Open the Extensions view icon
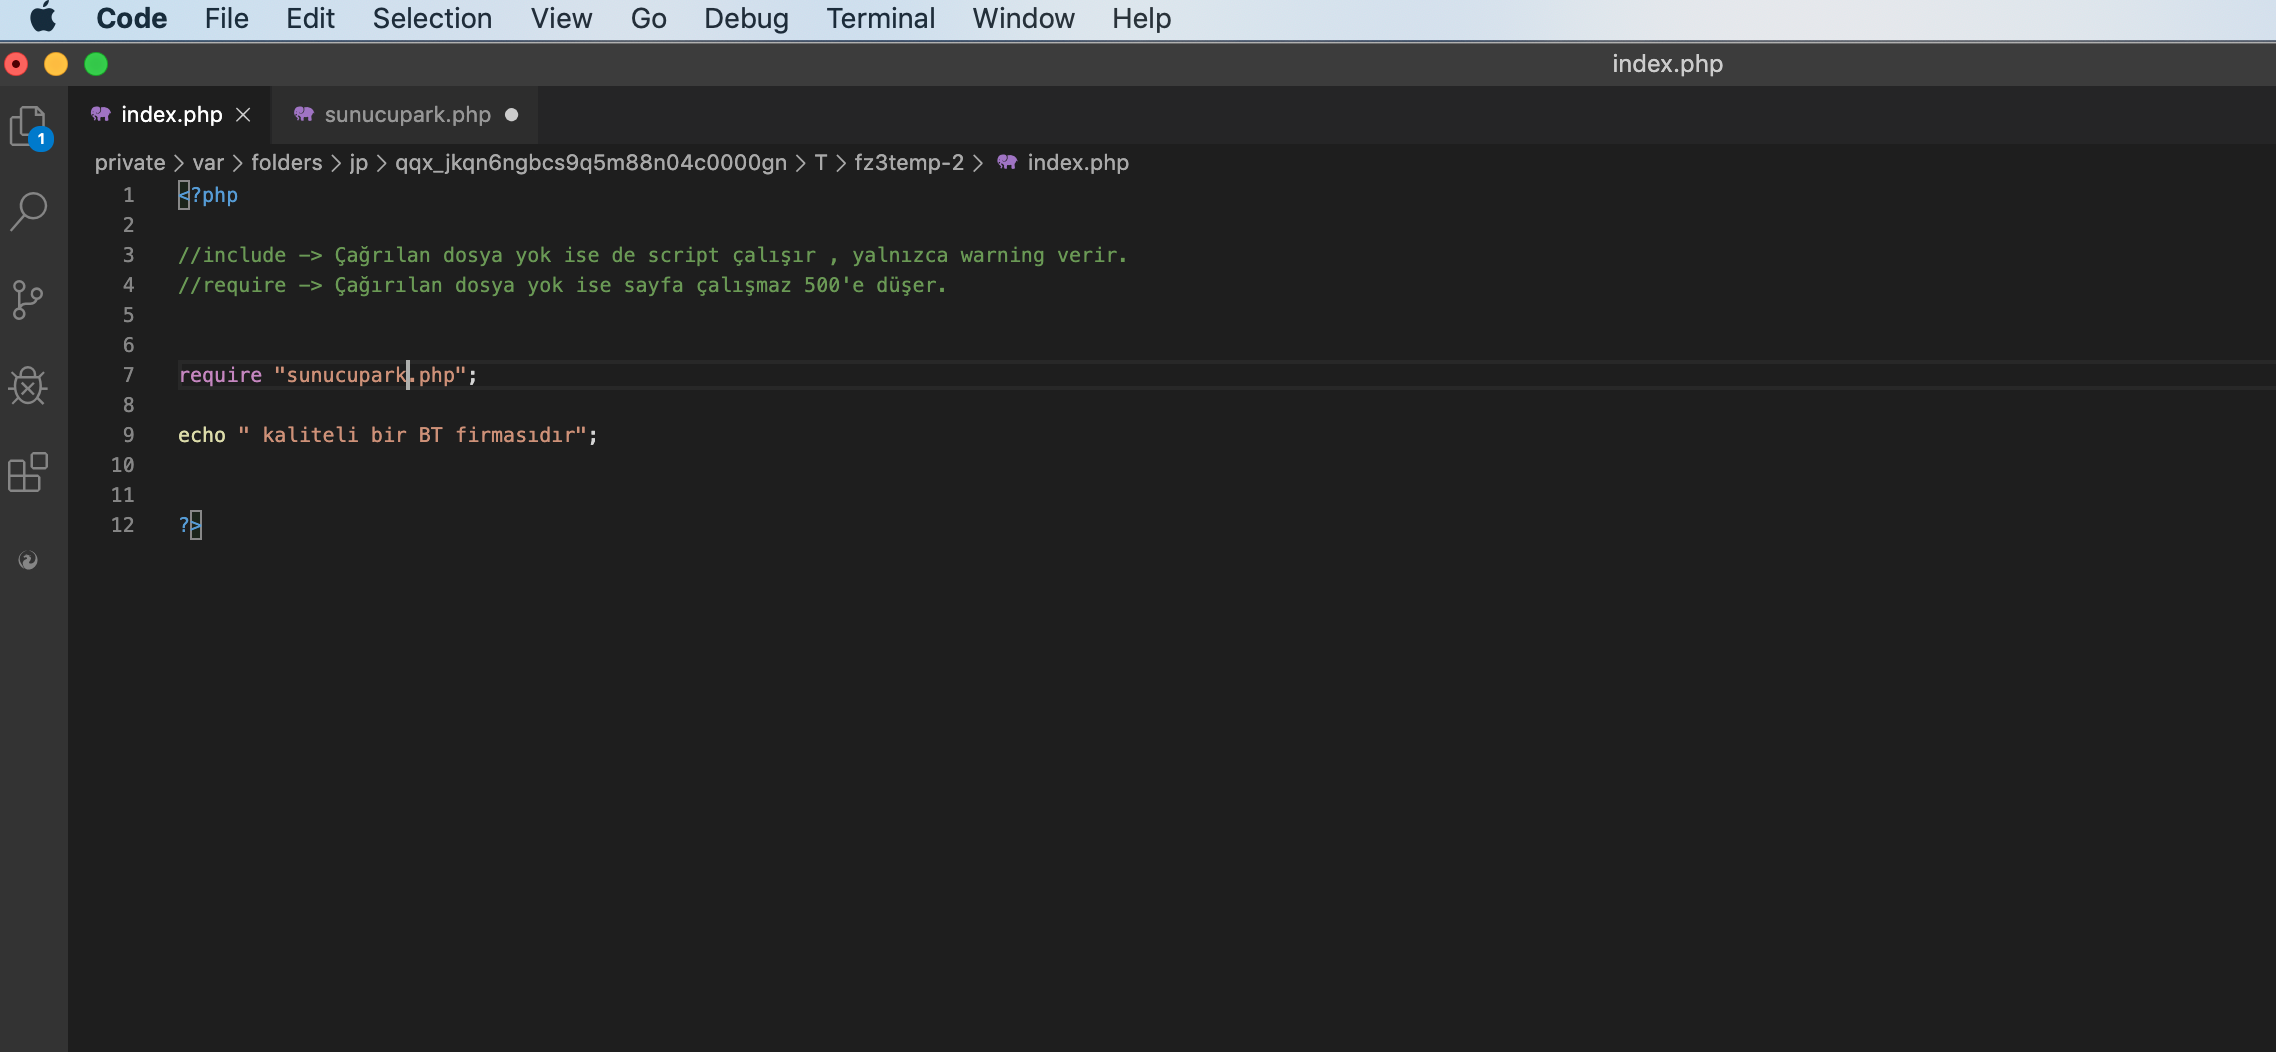Image resolution: width=2276 pixels, height=1052 pixels. 29,472
